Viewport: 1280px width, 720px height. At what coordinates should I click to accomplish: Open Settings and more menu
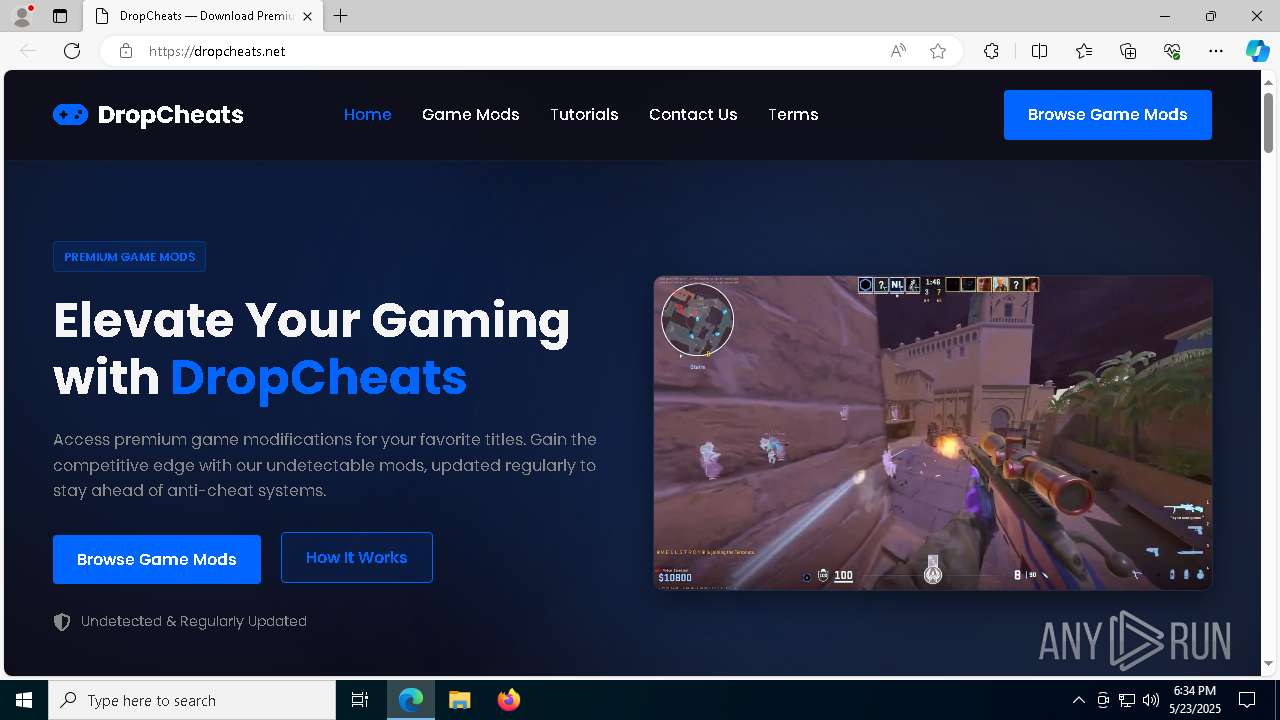coord(1216,51)
